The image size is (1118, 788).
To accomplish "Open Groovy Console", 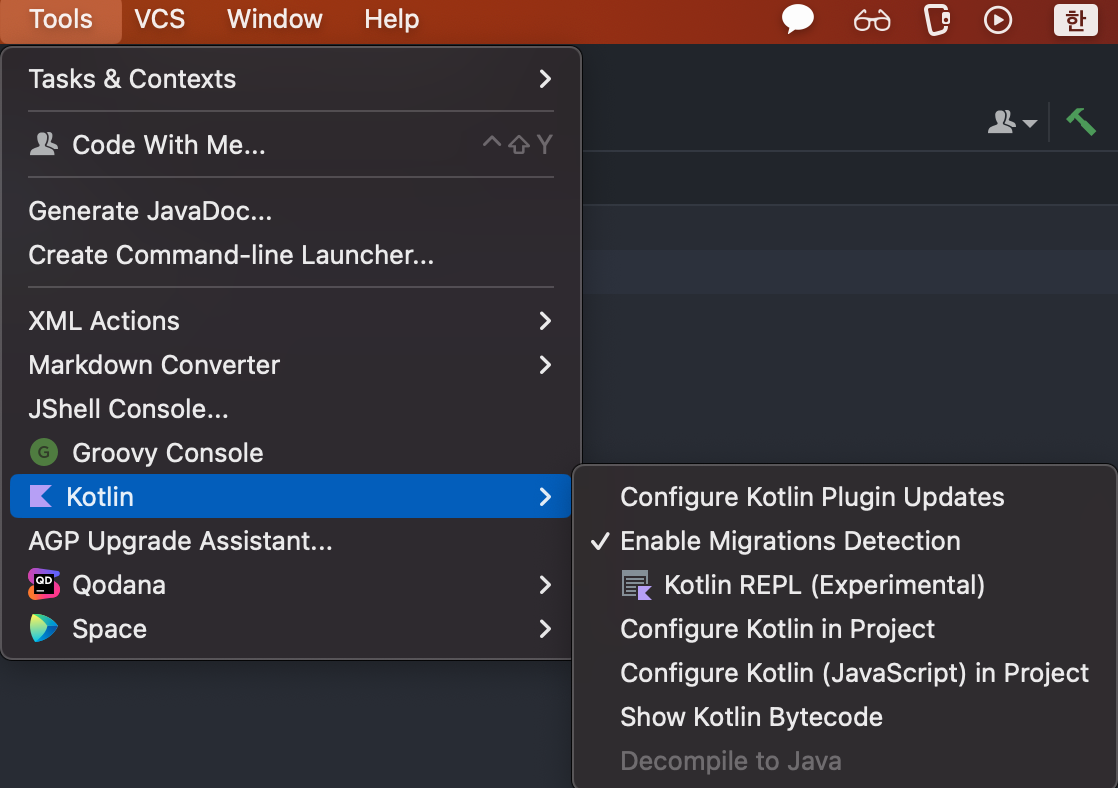I will coord(291,453).
